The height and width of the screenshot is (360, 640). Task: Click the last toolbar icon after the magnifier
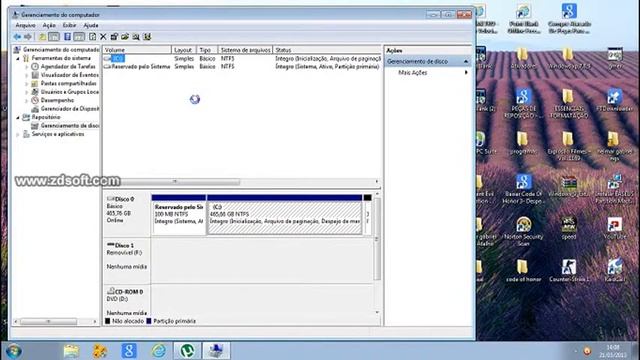(147, 37)
